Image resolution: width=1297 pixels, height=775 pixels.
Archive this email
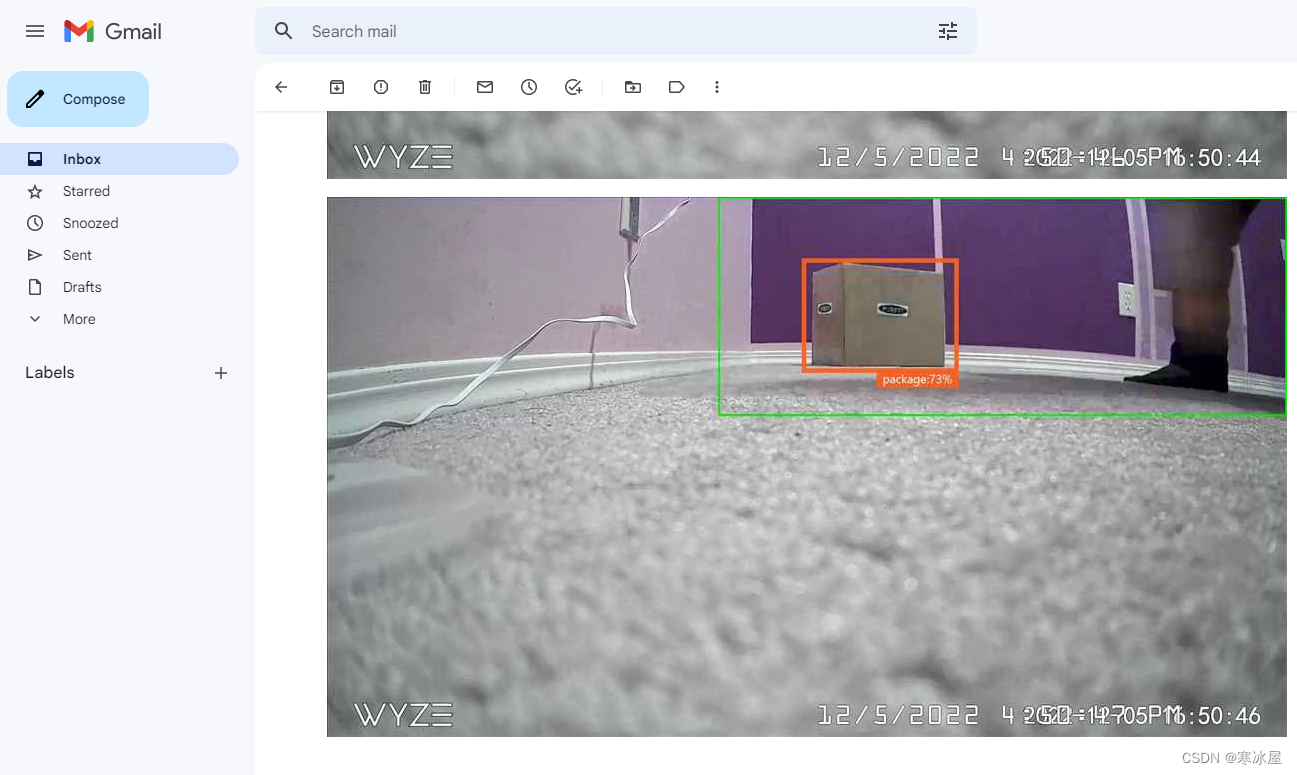click(x=337, y=87)
